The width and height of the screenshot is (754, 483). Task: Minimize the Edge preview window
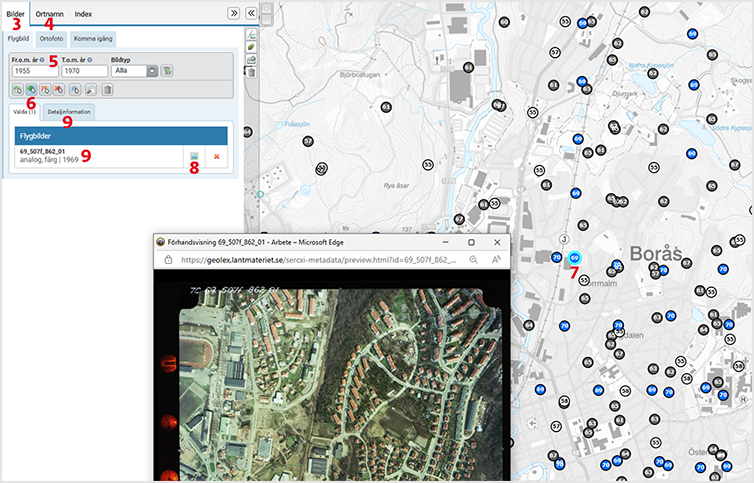pyautogui.click(x=446, y=242)
